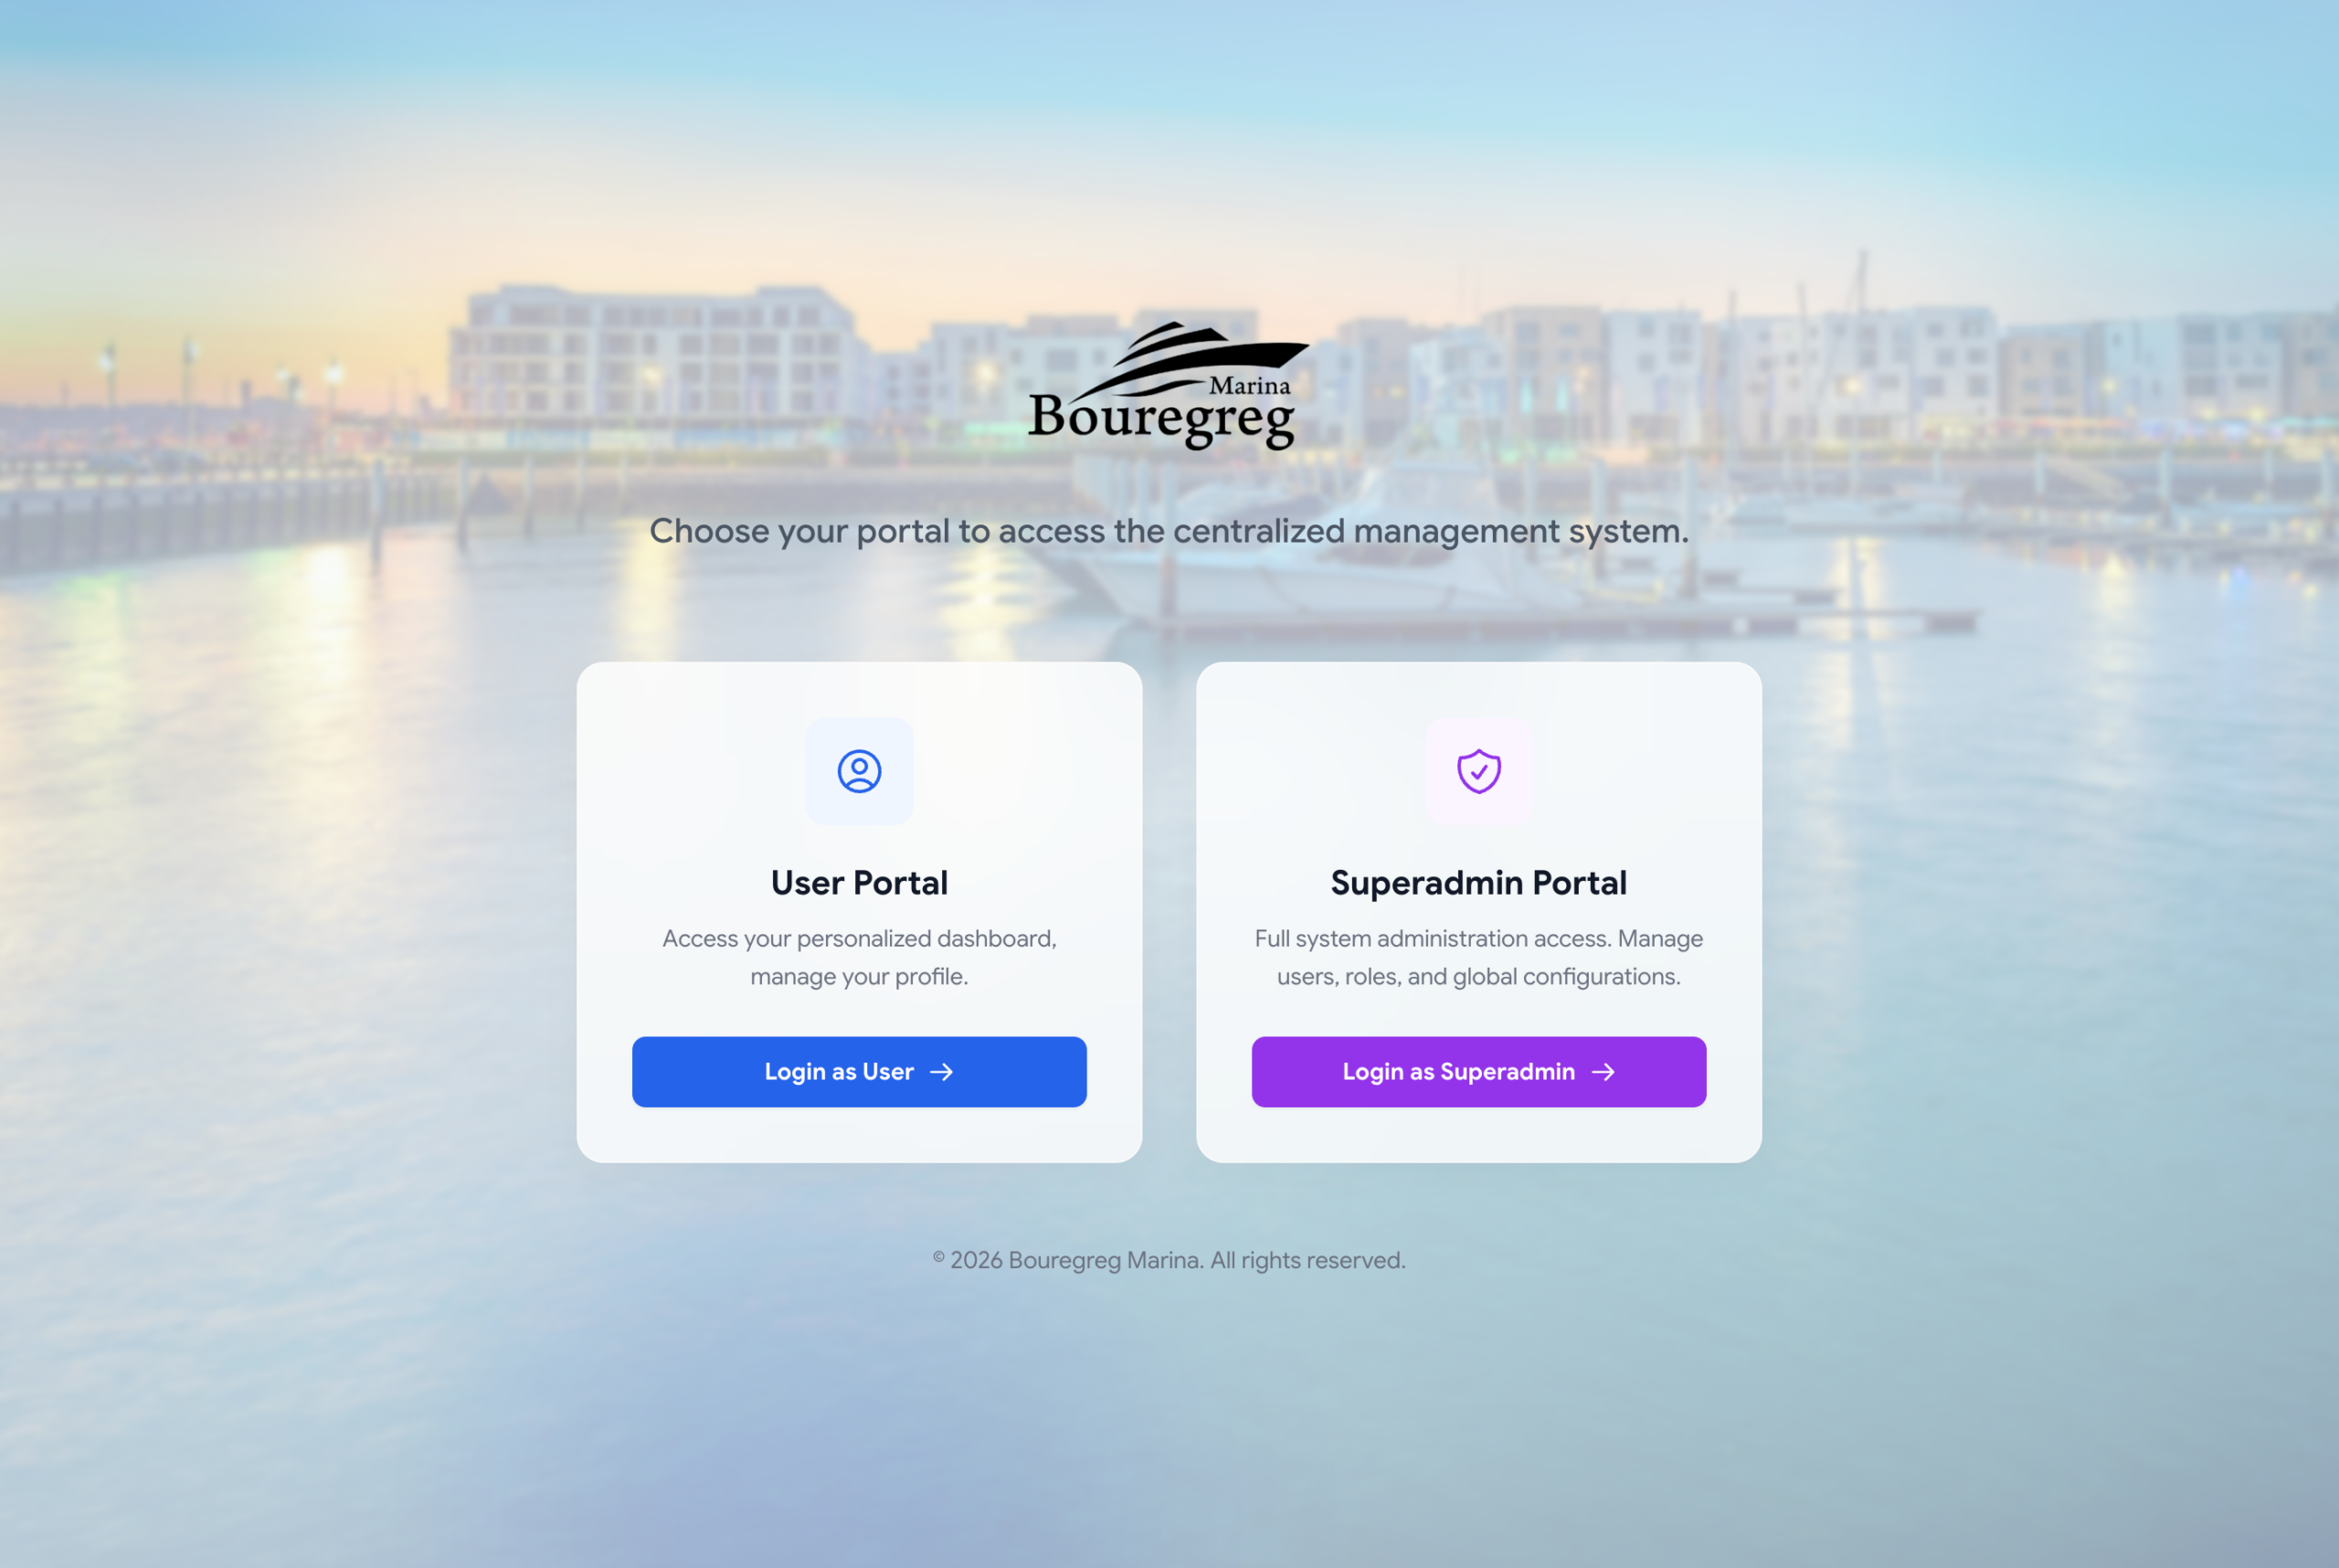Click the 'Choose your portal' tagline text

1169,531
